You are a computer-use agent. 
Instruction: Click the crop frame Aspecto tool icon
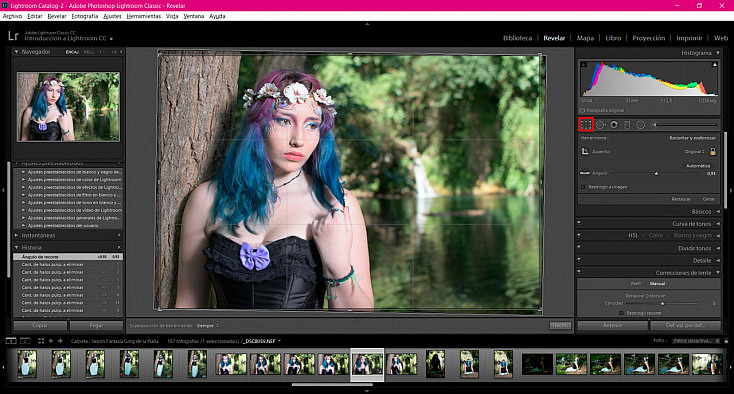[x=585, y=152]
